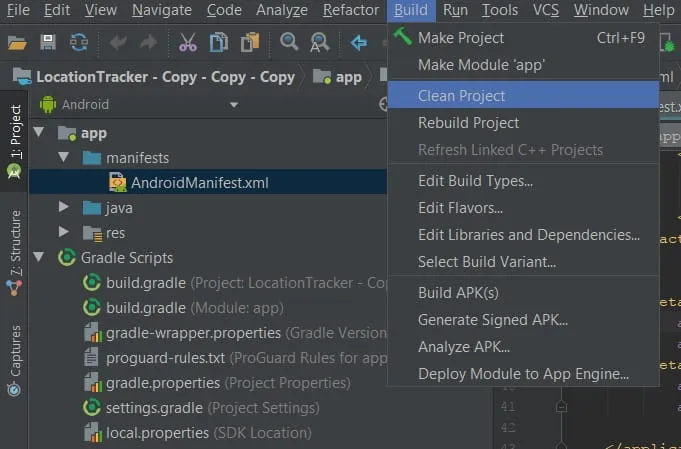Screen dimensions: 681x449
Task: Collapse the Gradle Scripts node
Action: (39, 257)
